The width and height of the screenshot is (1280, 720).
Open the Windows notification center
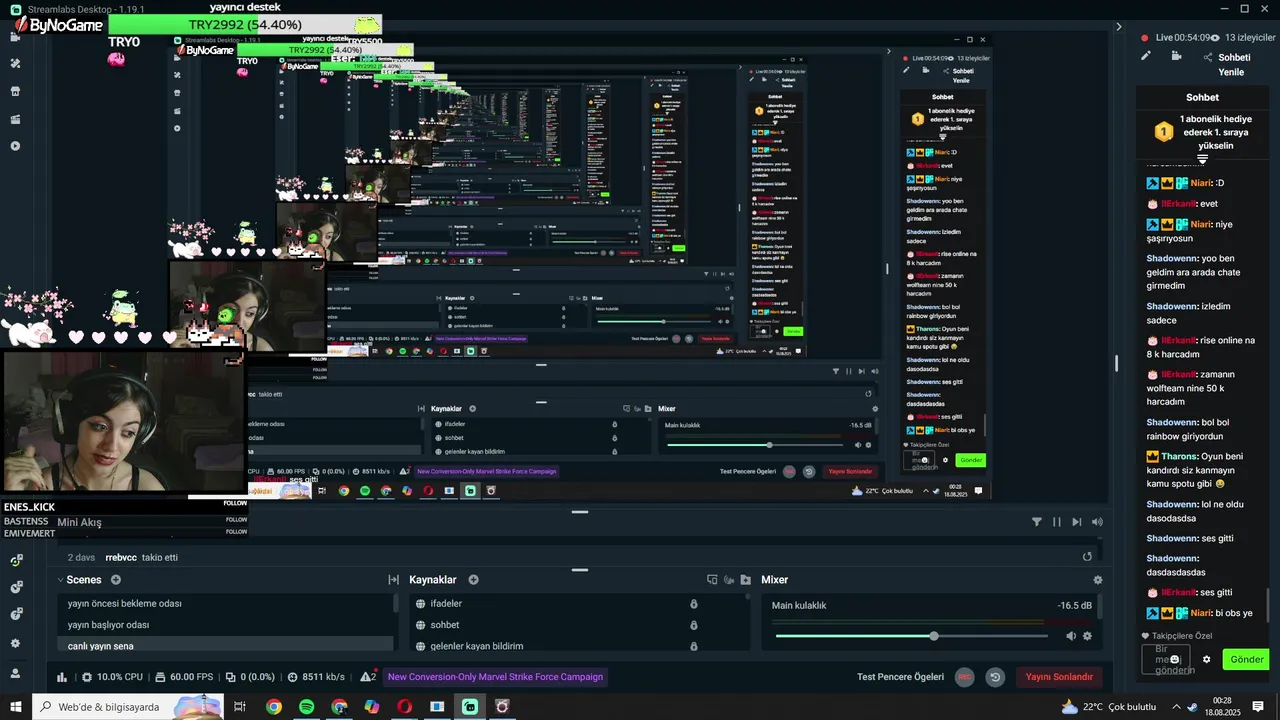[1258, 707]
